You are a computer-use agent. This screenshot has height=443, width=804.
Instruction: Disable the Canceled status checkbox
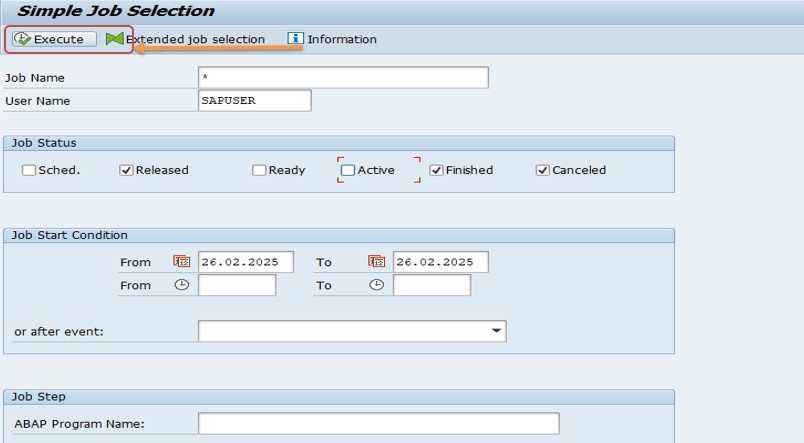pyautogui.click(x=542, y=170)
